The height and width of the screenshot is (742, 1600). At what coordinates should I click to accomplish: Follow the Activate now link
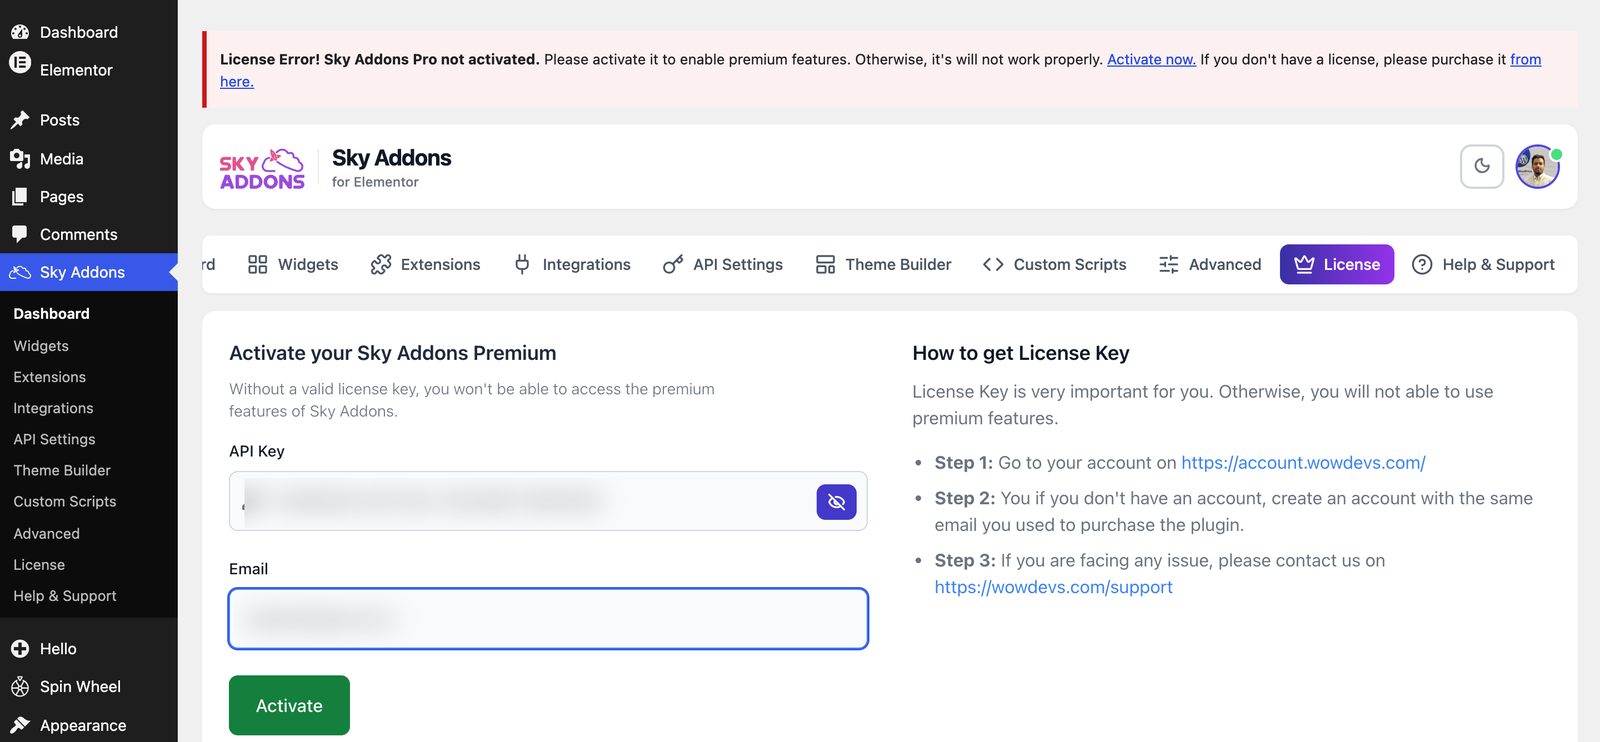click(x=1151, y=59)
